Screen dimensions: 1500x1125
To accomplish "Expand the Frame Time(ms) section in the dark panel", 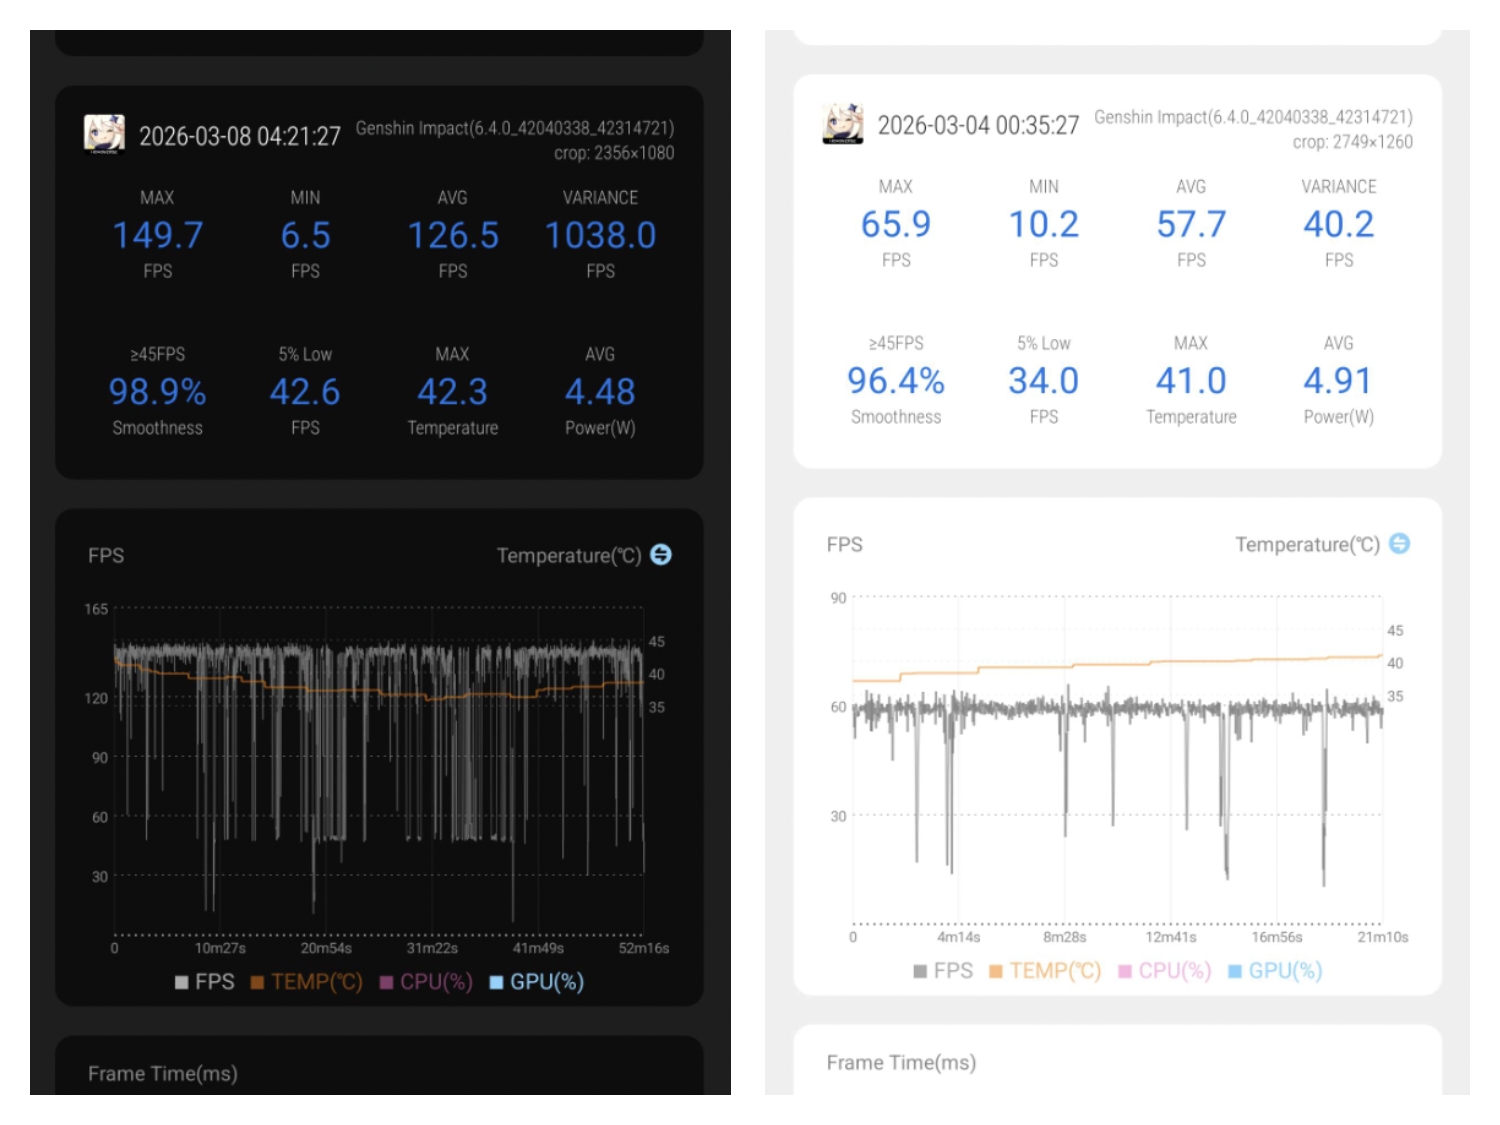I will tap(163, 1073).
